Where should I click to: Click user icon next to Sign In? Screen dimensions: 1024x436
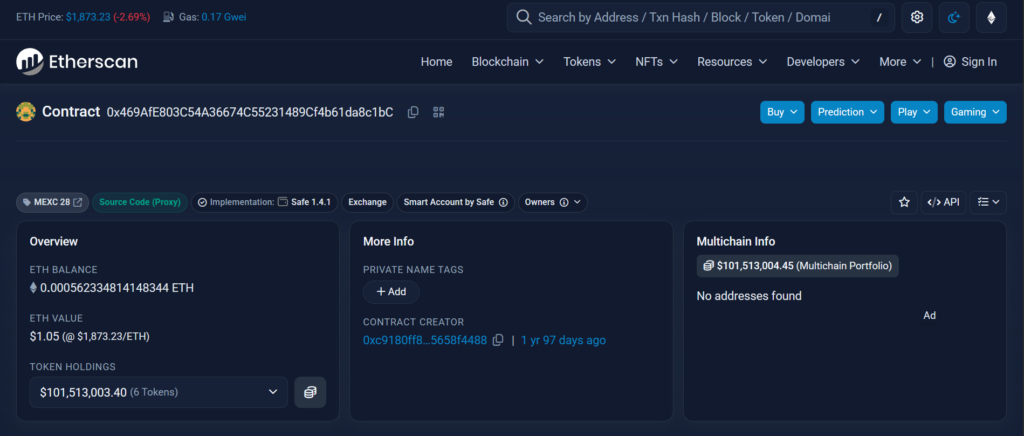click(950, 61)
